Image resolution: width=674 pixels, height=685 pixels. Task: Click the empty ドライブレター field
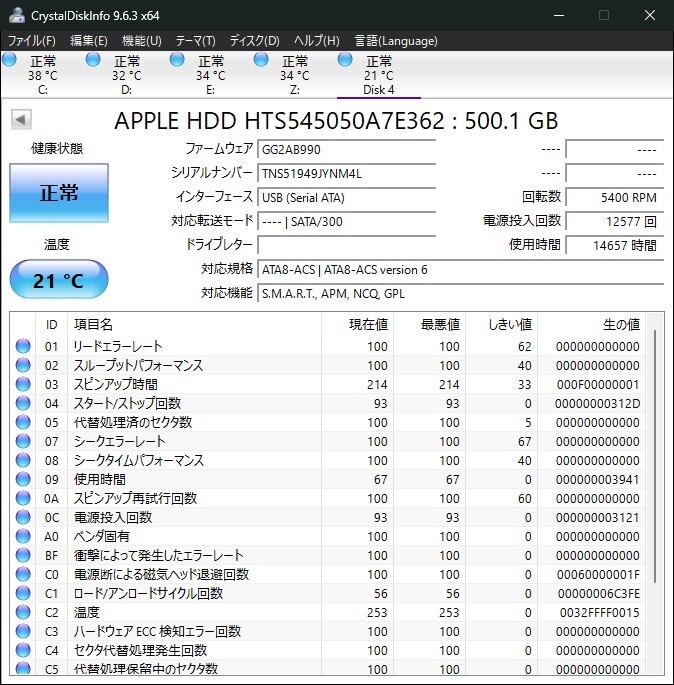346,245
